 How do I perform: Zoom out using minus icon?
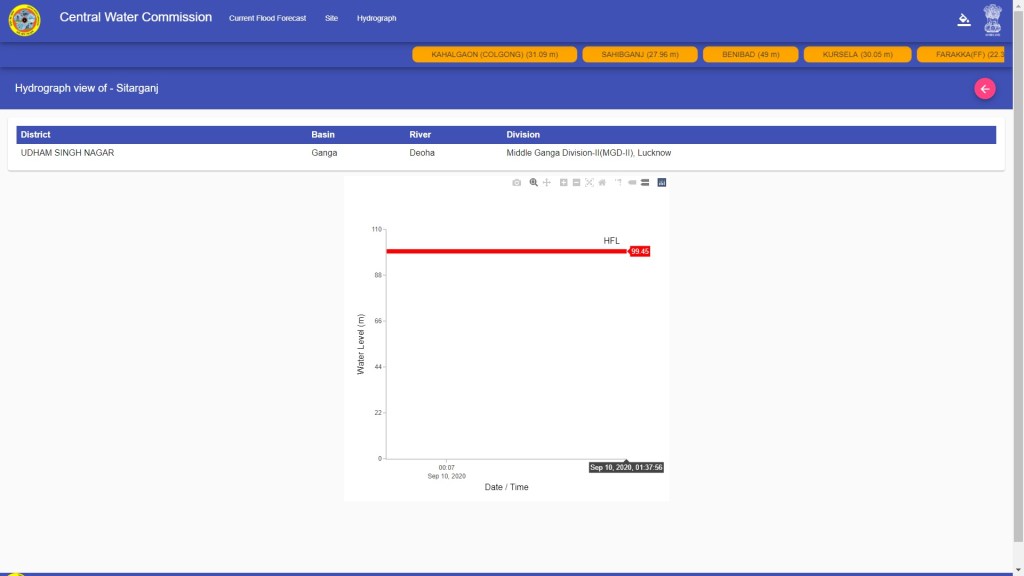(577, 183)
